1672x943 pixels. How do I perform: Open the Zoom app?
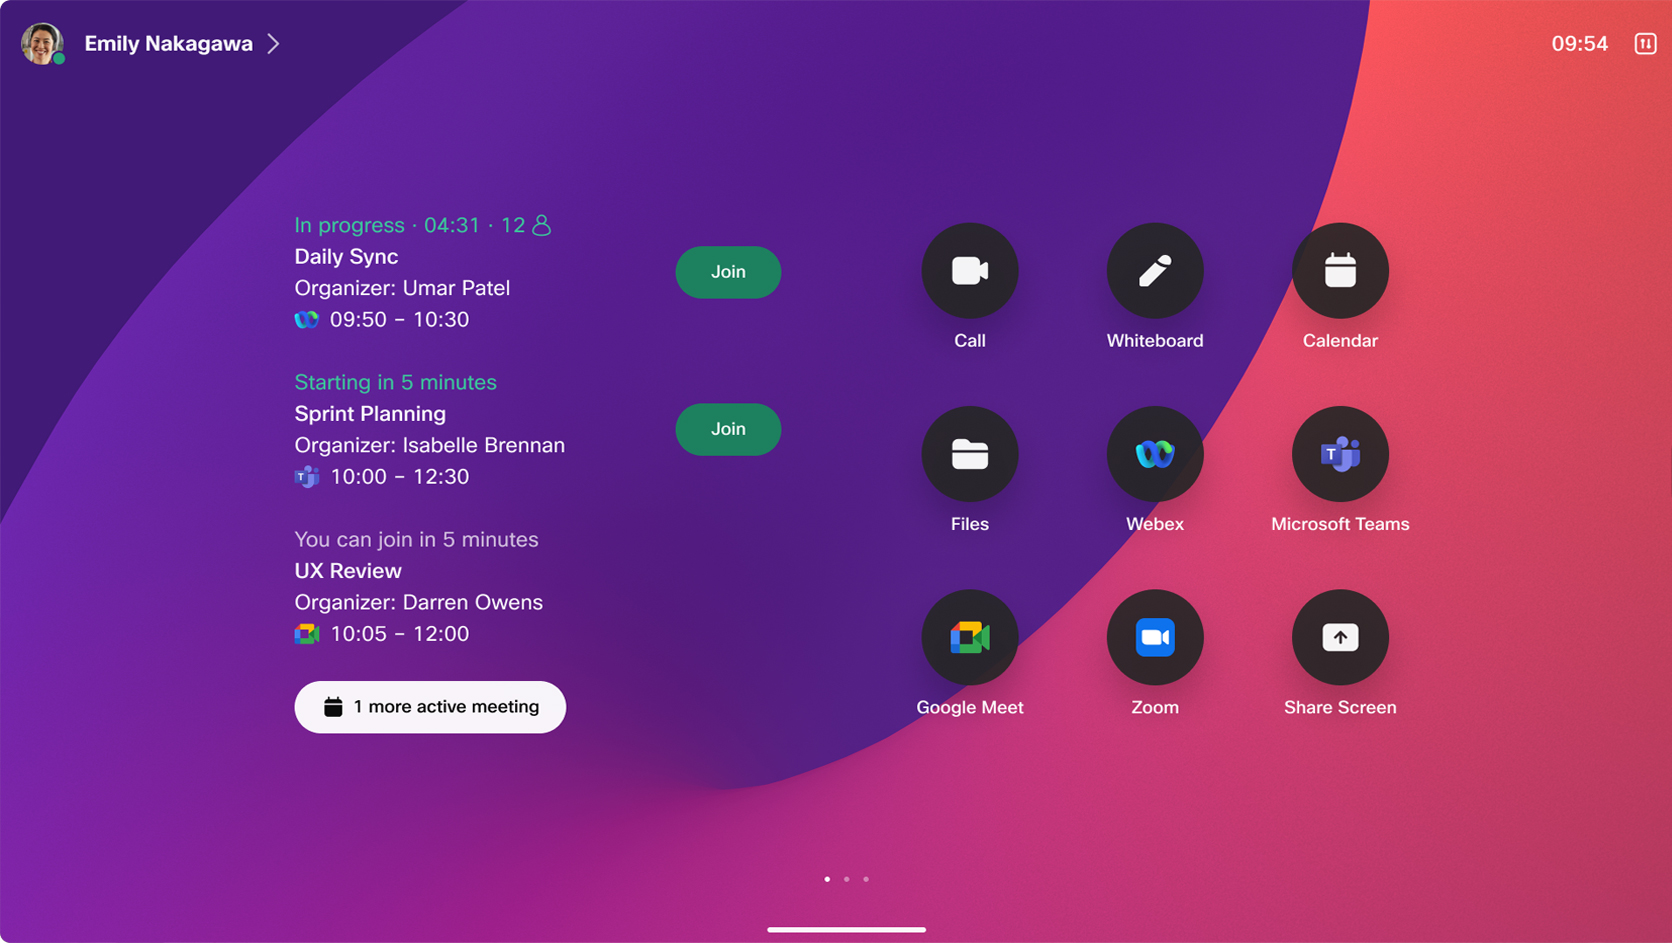[1154, 637]
